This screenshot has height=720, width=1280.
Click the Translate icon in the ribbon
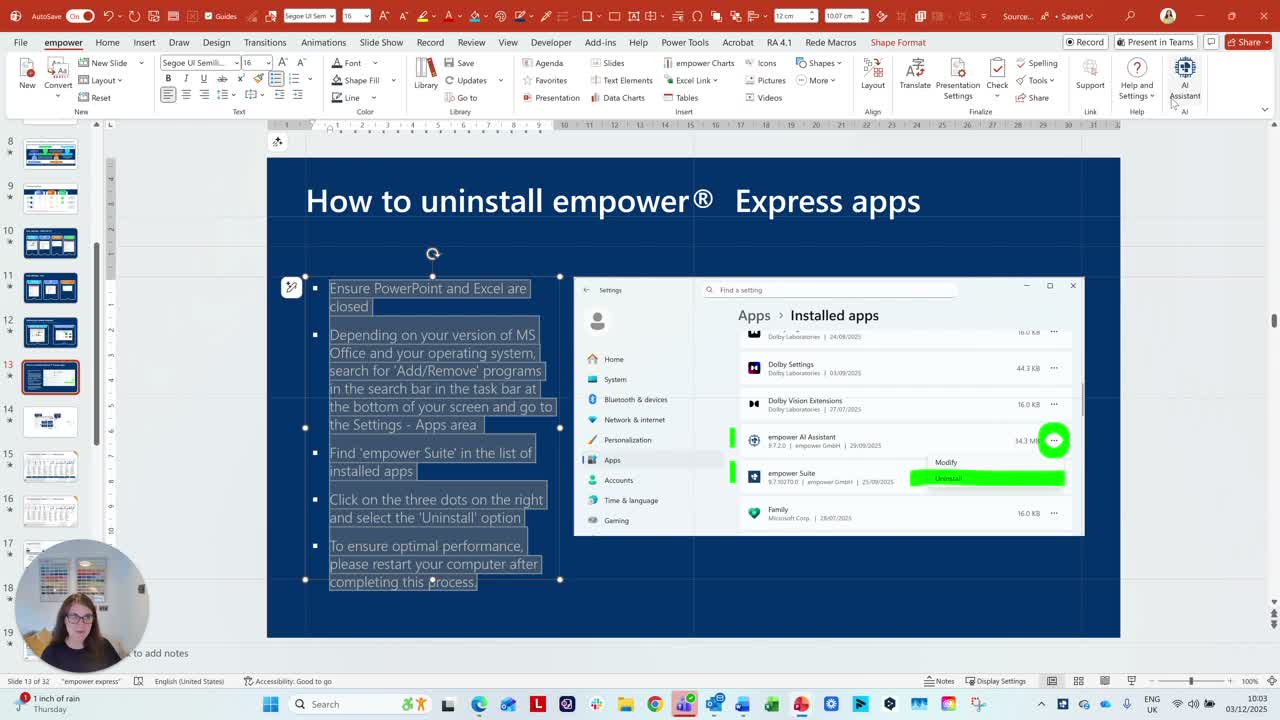coord(914,74)
